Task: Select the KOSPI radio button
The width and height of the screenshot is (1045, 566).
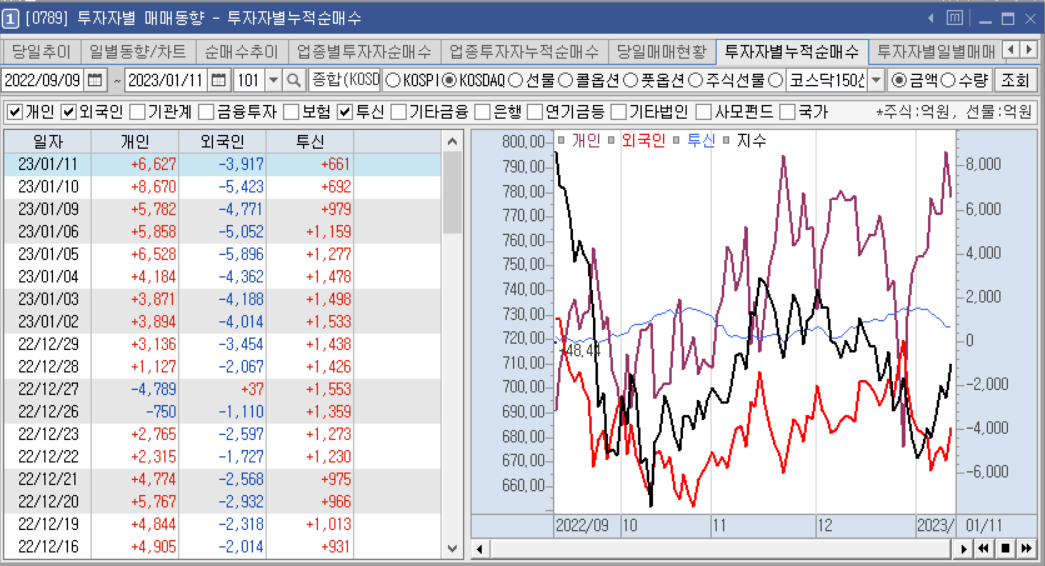Action: pos(393,81)
